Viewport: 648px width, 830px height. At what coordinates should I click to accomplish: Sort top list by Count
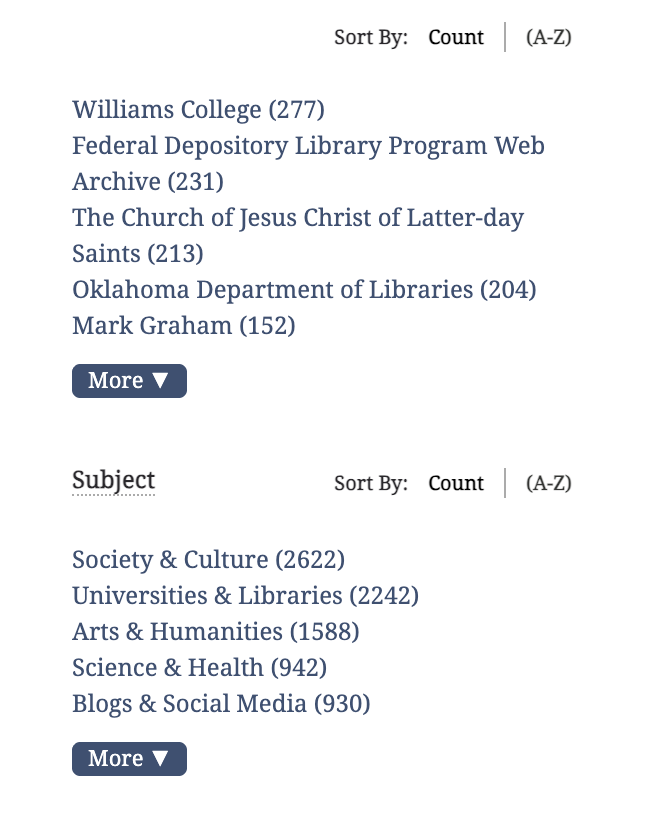456,38
